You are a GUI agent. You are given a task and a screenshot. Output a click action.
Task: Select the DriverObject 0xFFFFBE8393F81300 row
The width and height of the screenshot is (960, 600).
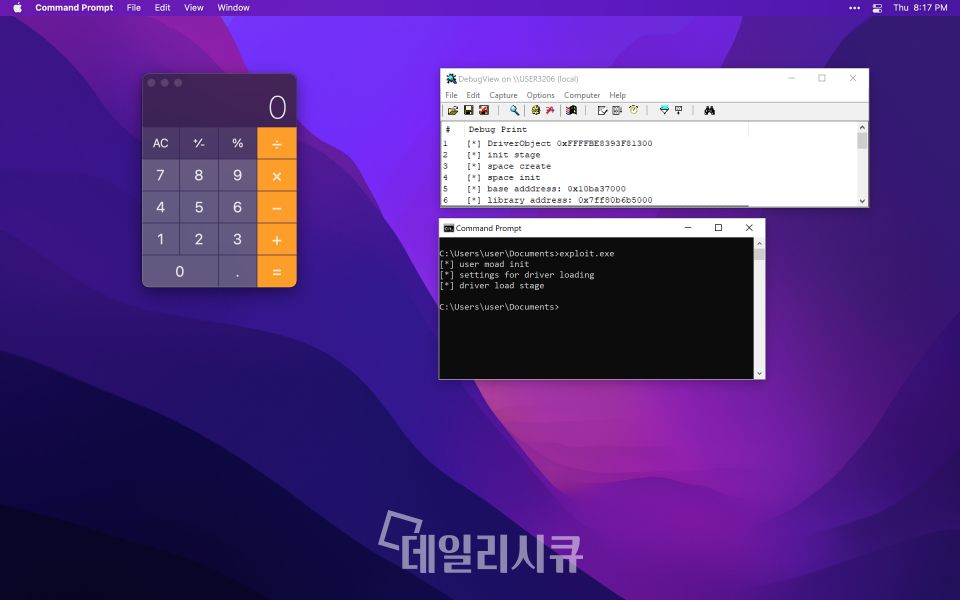[x=560, y=143]
